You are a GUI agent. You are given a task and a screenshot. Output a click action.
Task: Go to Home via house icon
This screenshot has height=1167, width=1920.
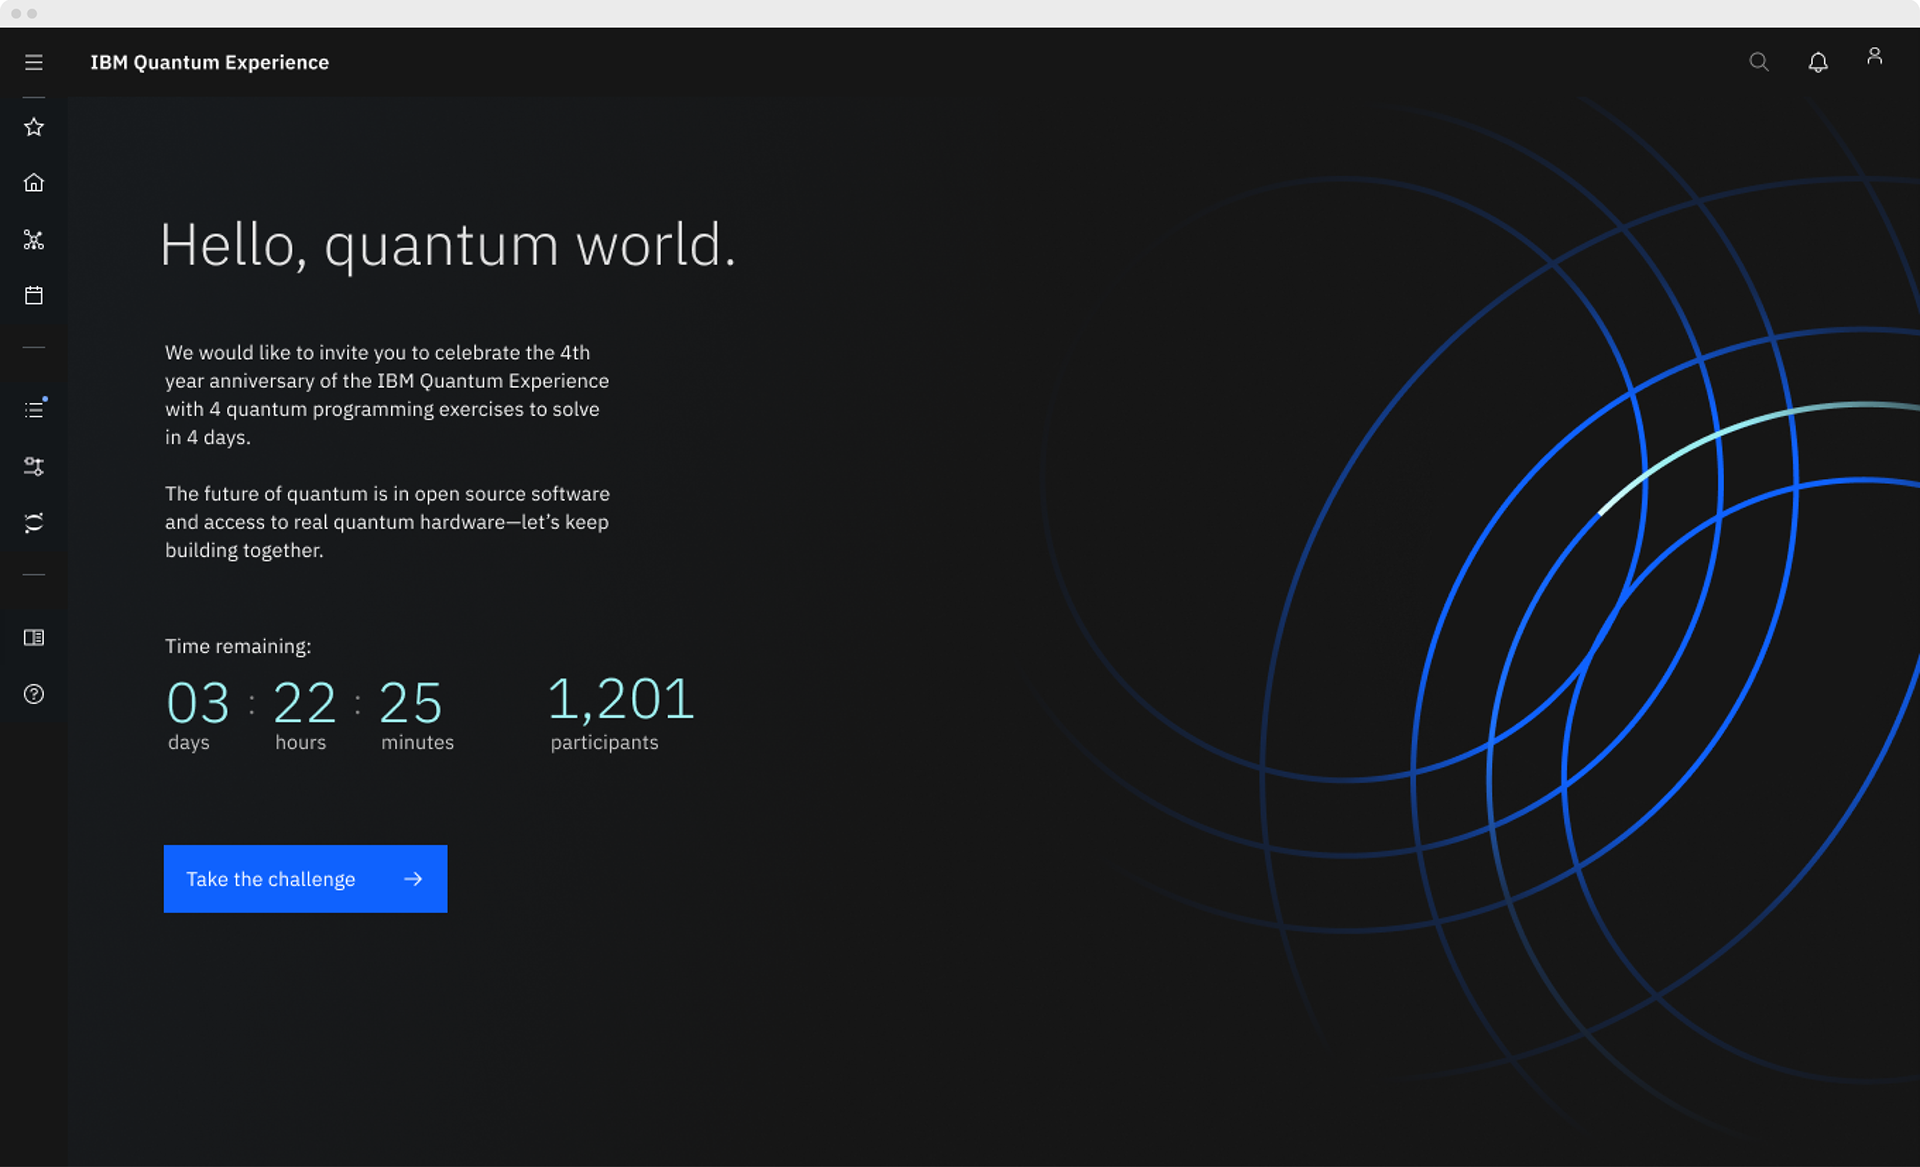(x=34, y=182)
